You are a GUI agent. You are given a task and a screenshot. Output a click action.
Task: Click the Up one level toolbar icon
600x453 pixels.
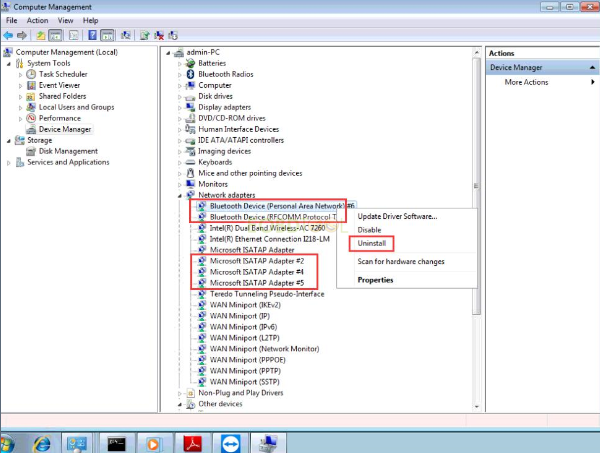click(41, 36)
